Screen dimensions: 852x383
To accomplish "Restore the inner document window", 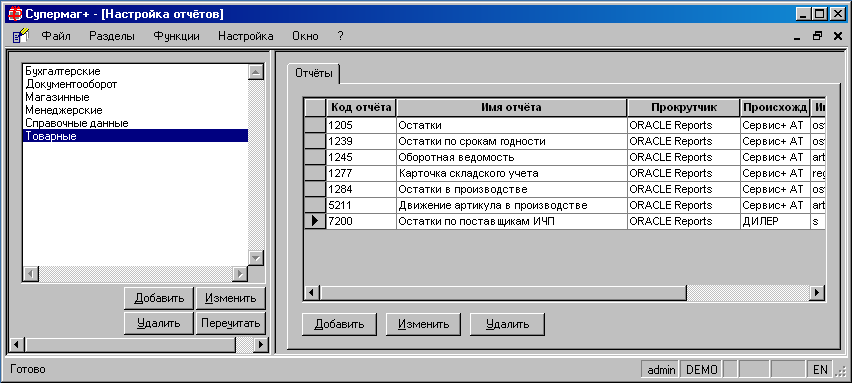I will [817, 36].
